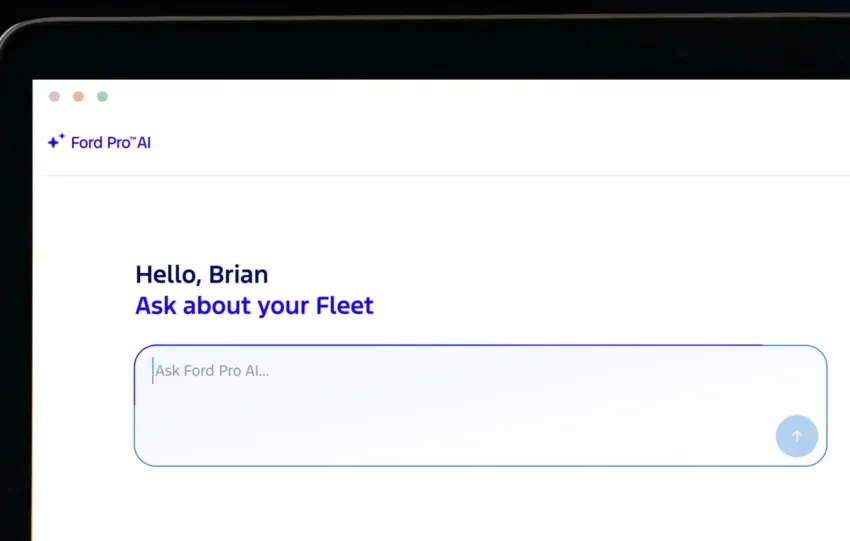Click the 'AI' text in the header logo
850x541 pixels.
(144, 143)
